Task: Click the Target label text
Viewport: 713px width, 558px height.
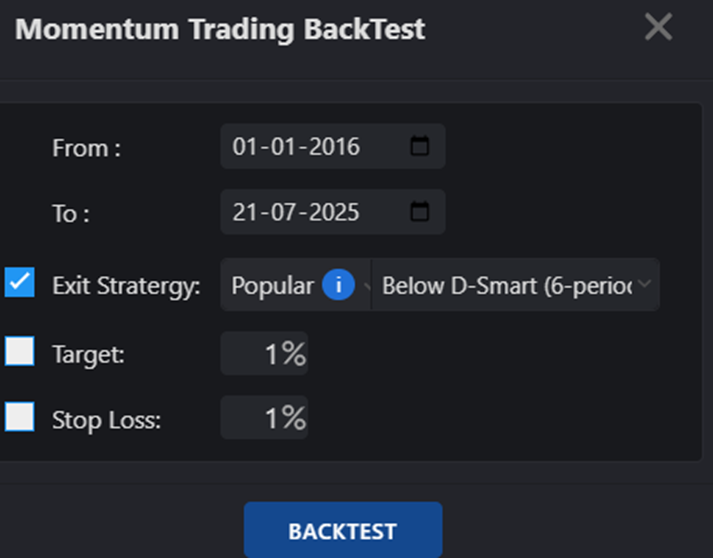Action: pos(88,354)
